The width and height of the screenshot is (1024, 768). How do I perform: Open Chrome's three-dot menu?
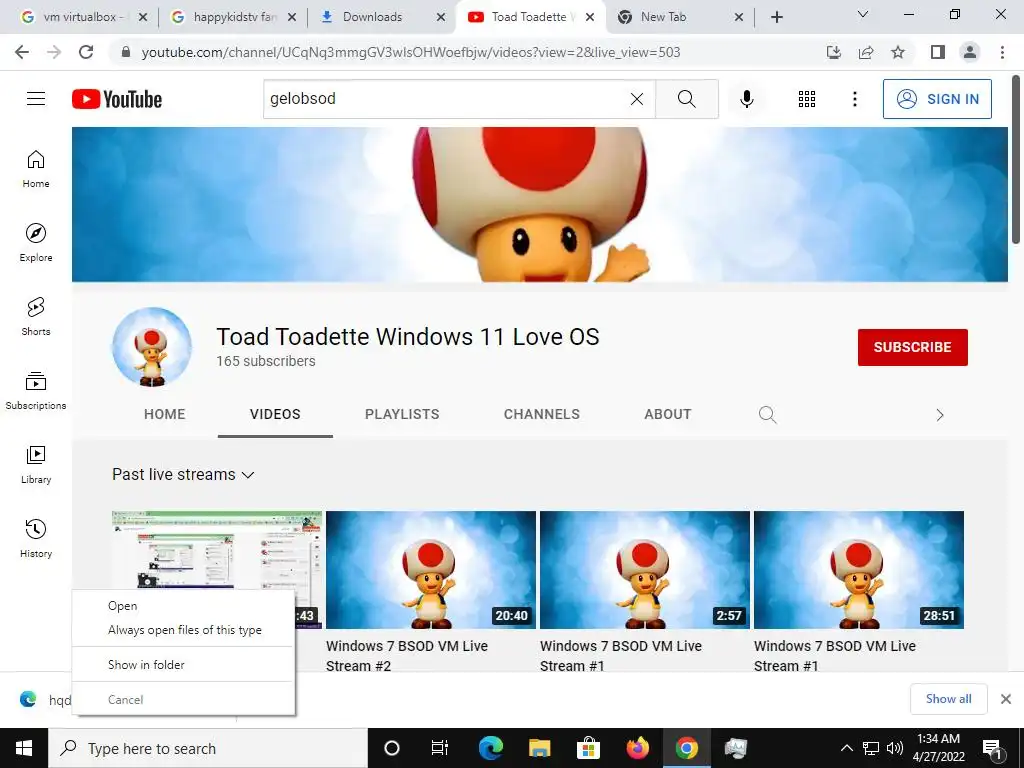coord(1002,52)
